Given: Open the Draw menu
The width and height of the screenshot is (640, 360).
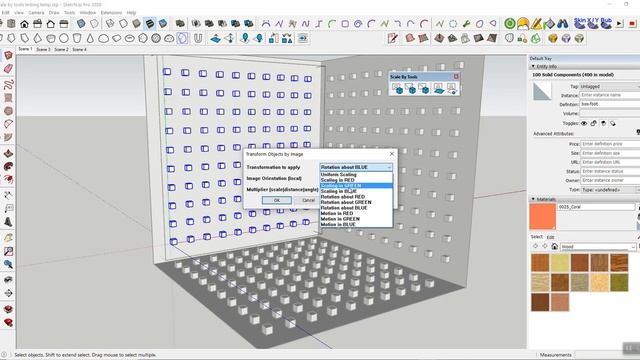Looking at the screenshot, I should click(x=54, y=13).
